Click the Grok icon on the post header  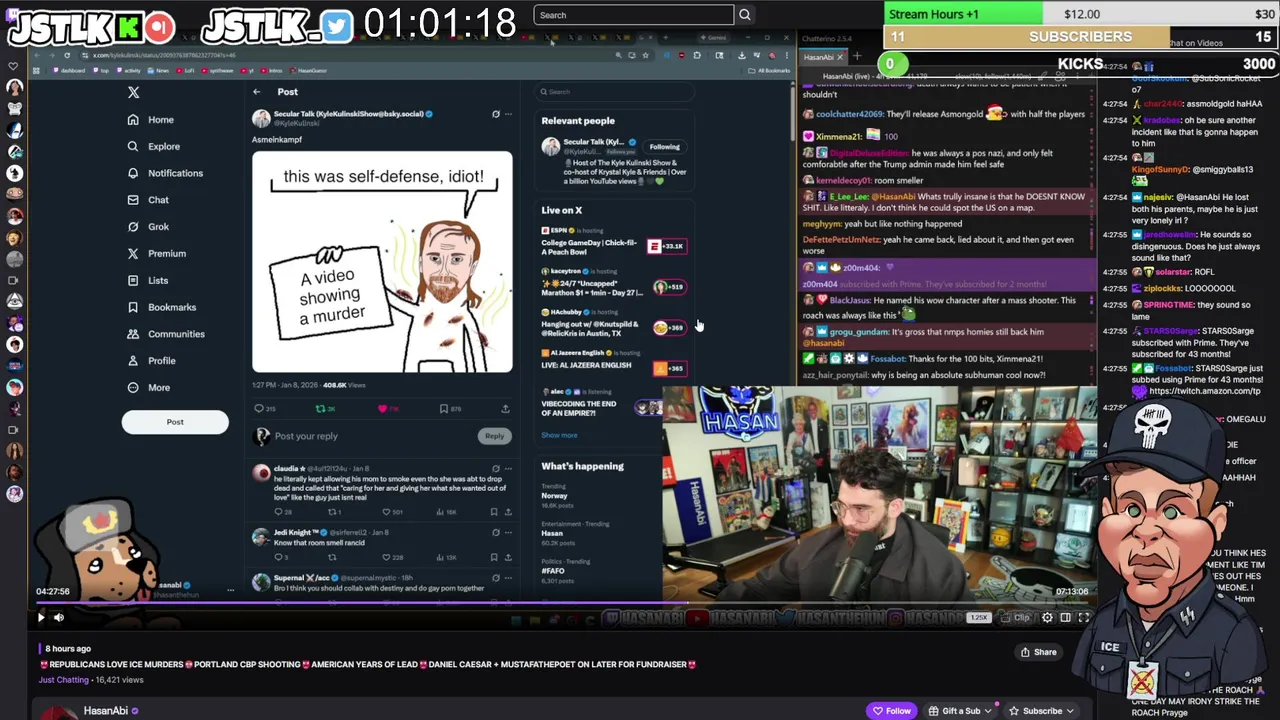tap(495, 114)
